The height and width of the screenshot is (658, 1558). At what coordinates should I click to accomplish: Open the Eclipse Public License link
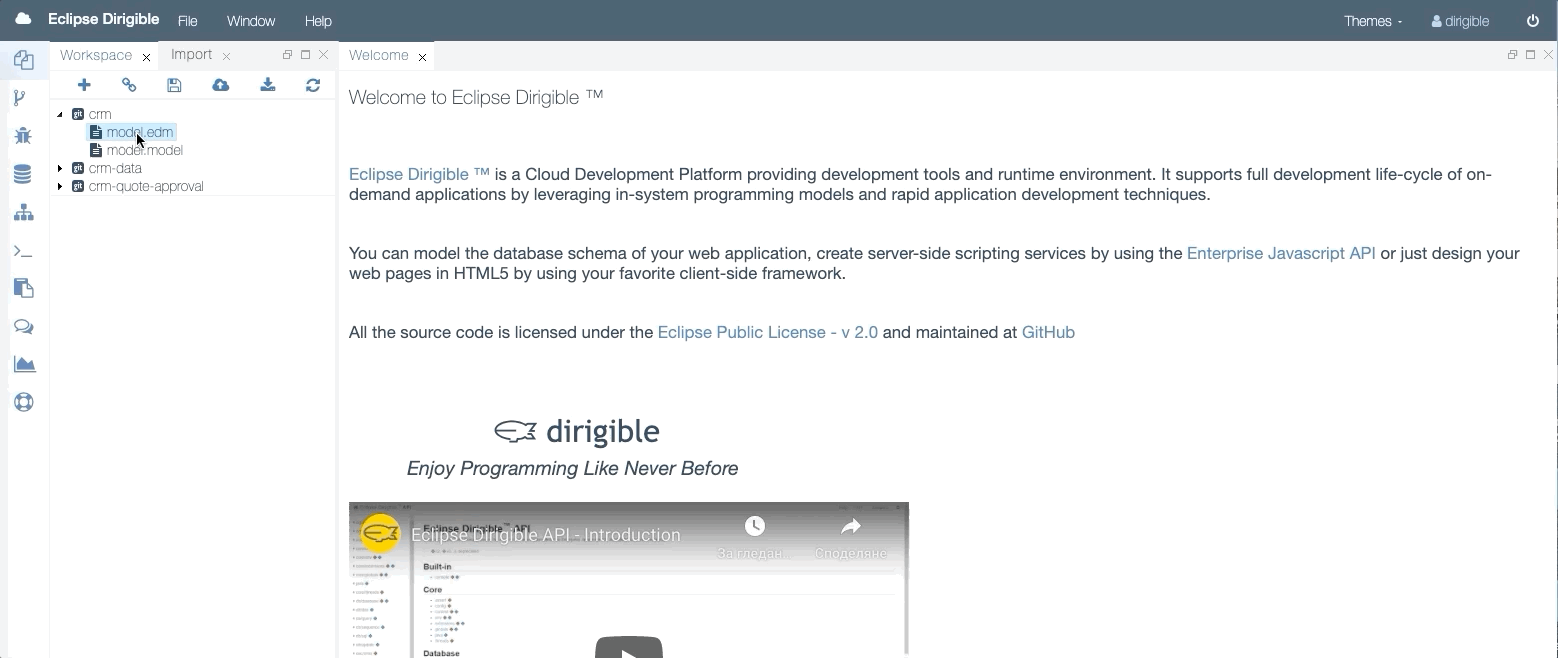(766, 332)
